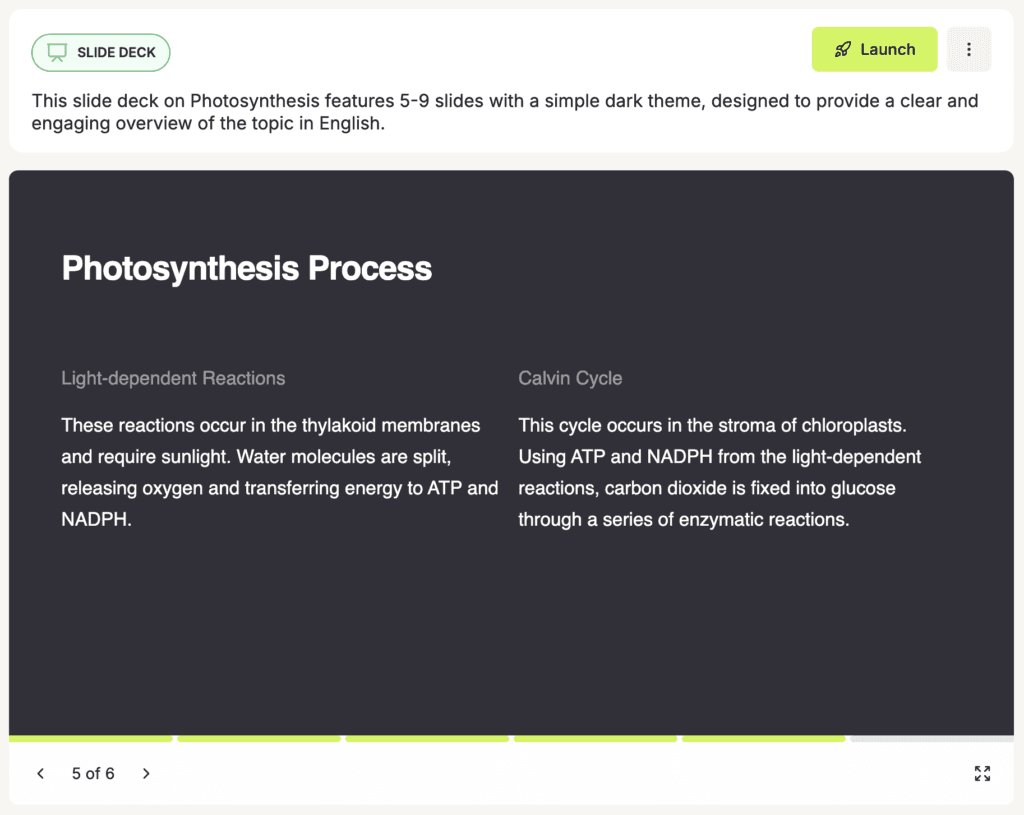The image size is (1024, 815).
Task: Click the presentation easel icon in badge
Action: point(57,52)
